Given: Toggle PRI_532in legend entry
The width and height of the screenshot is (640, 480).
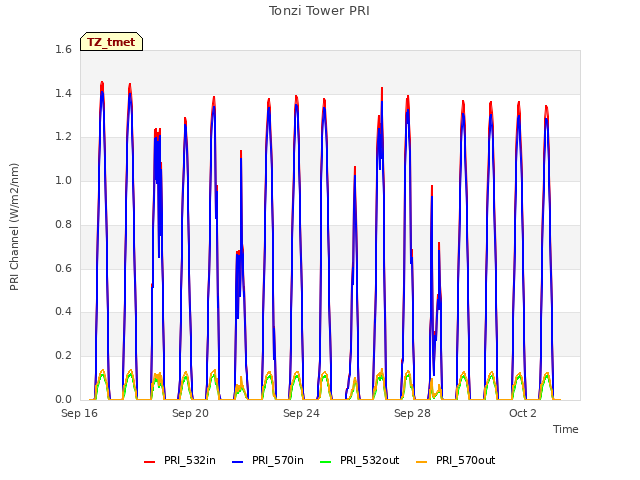Looking at the screenshot, I should point(180,460).
